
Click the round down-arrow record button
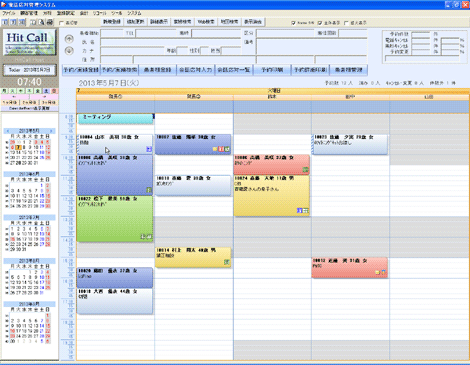(x=69, y=51)
